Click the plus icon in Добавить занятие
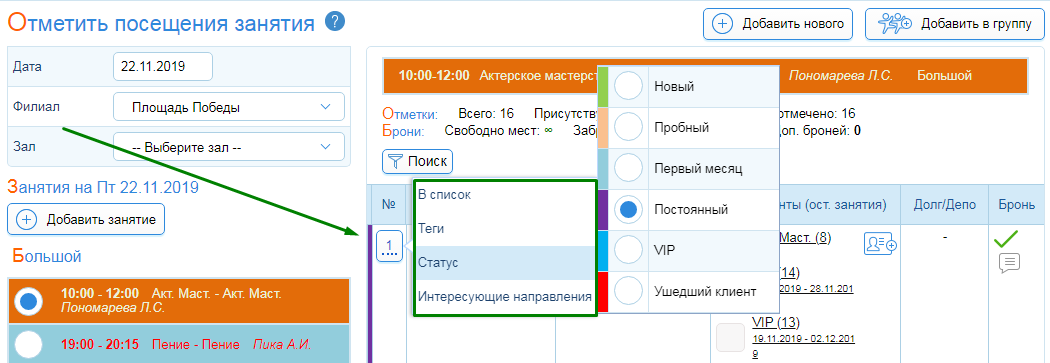The image size is (1050, 363). (x=26, y=219)
